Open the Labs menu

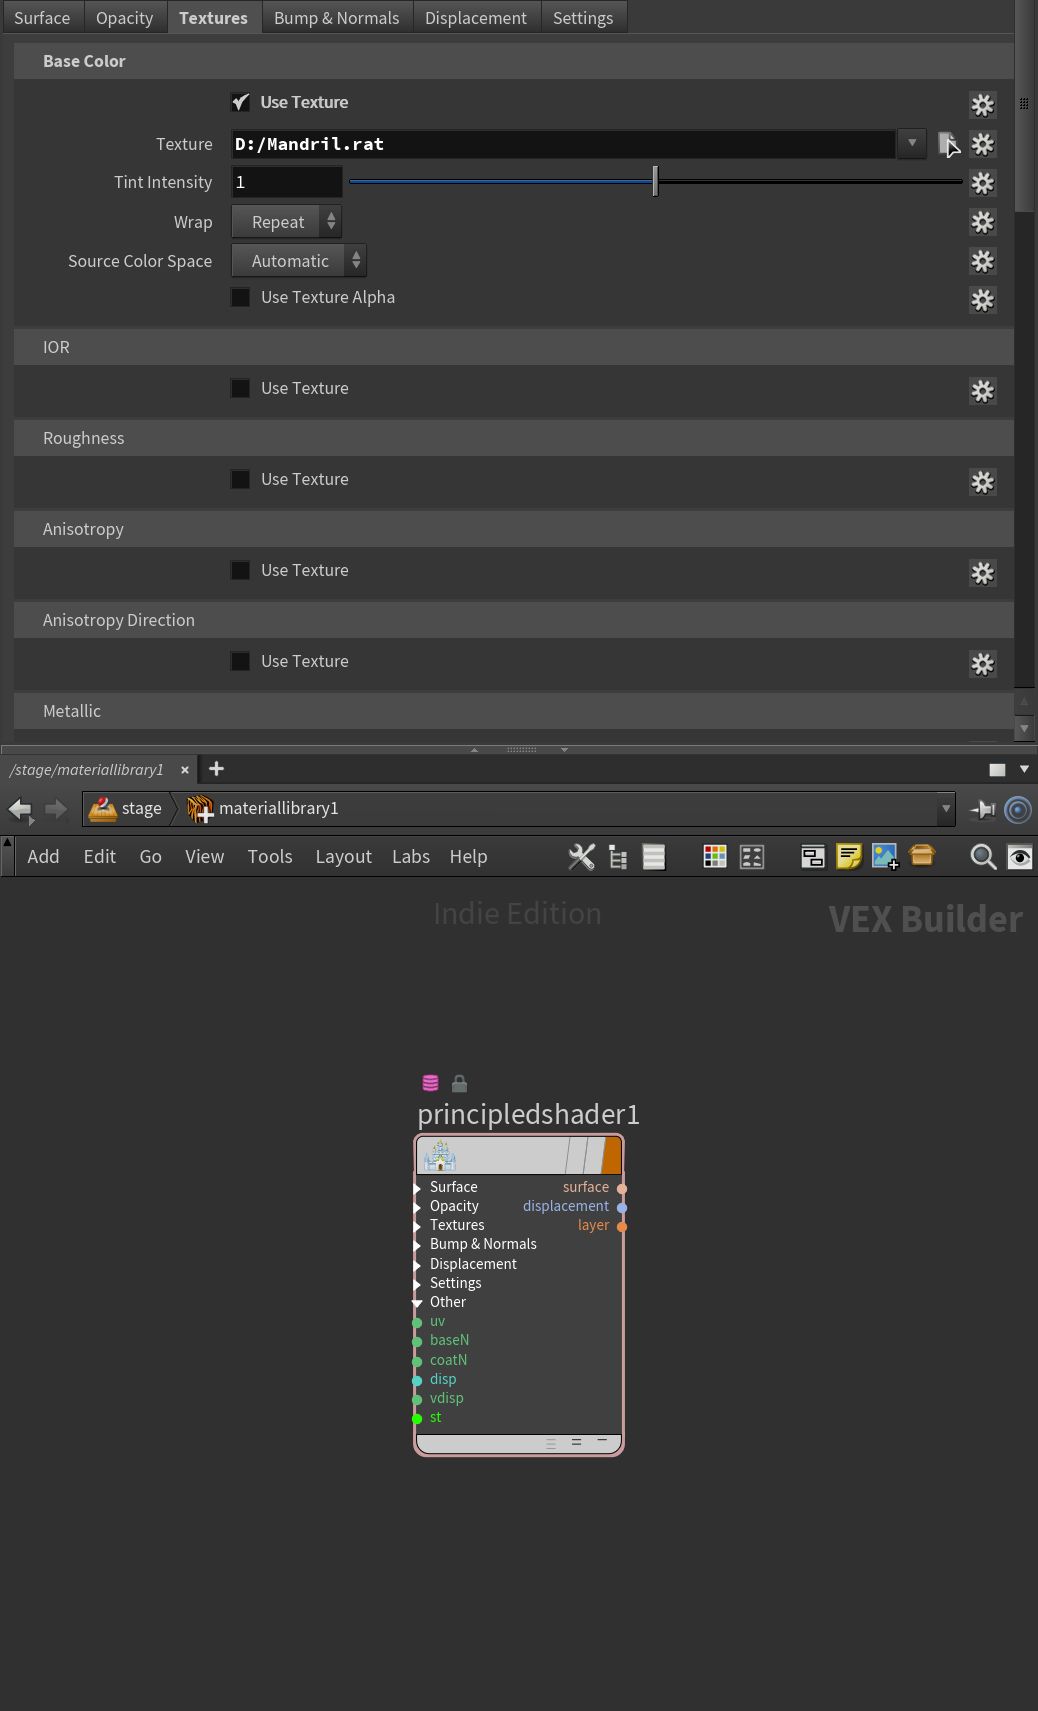pos(411,857)
